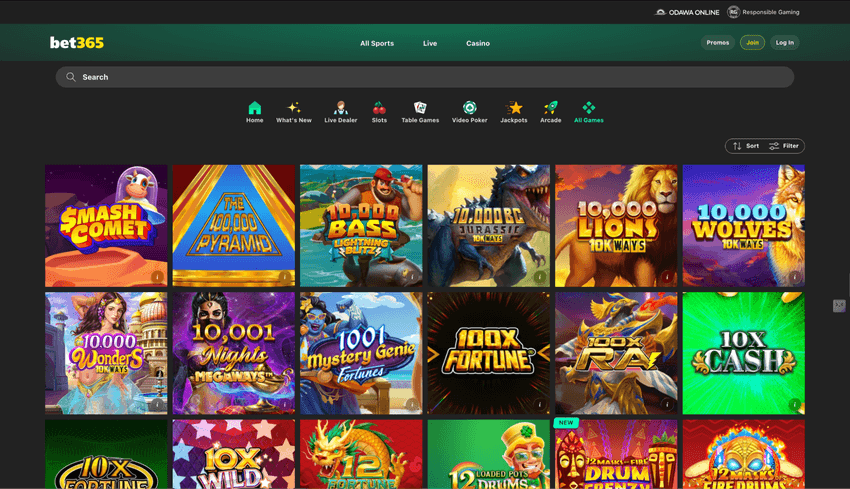Image resolution: width=850 pixels, height=489 pixels.
Task: Launch 1001 Mystery Genie Fortunes game
Action: (x=361, y=353)
